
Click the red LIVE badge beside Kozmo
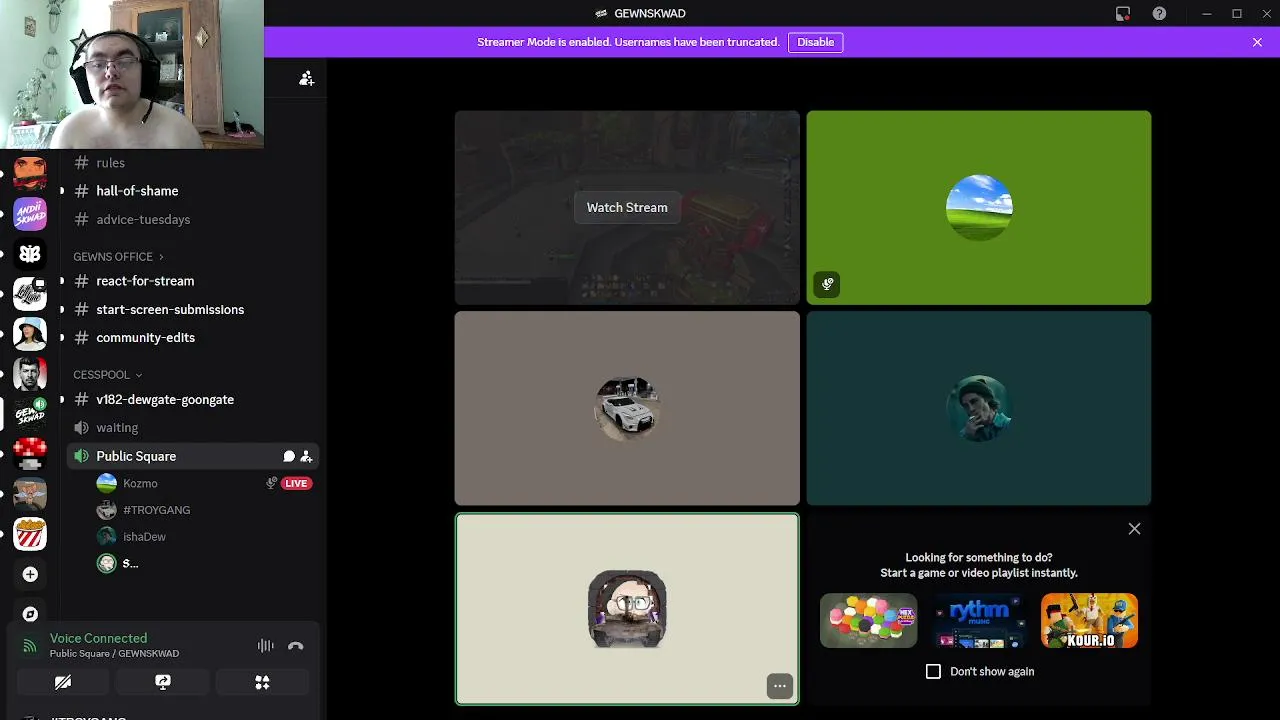click(296, 483)
